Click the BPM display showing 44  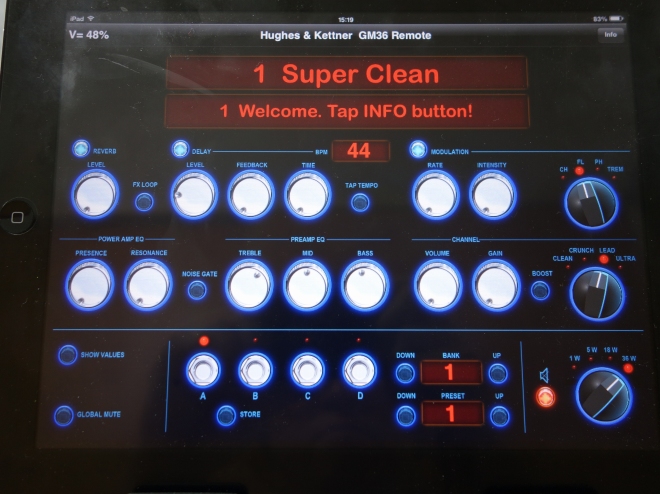click(x=361, y=151)
